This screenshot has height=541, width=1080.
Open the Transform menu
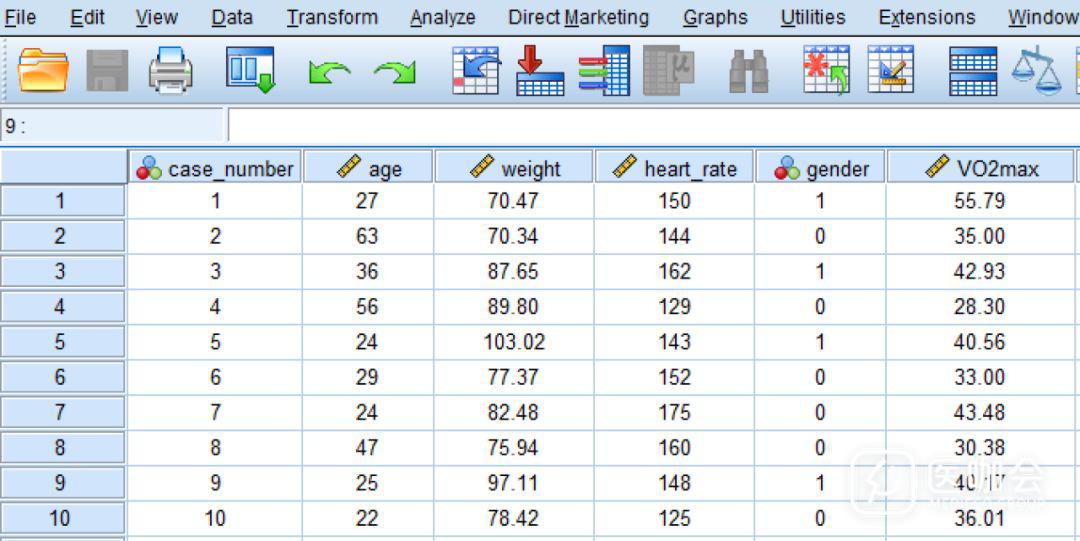click(x=332, y=17)
